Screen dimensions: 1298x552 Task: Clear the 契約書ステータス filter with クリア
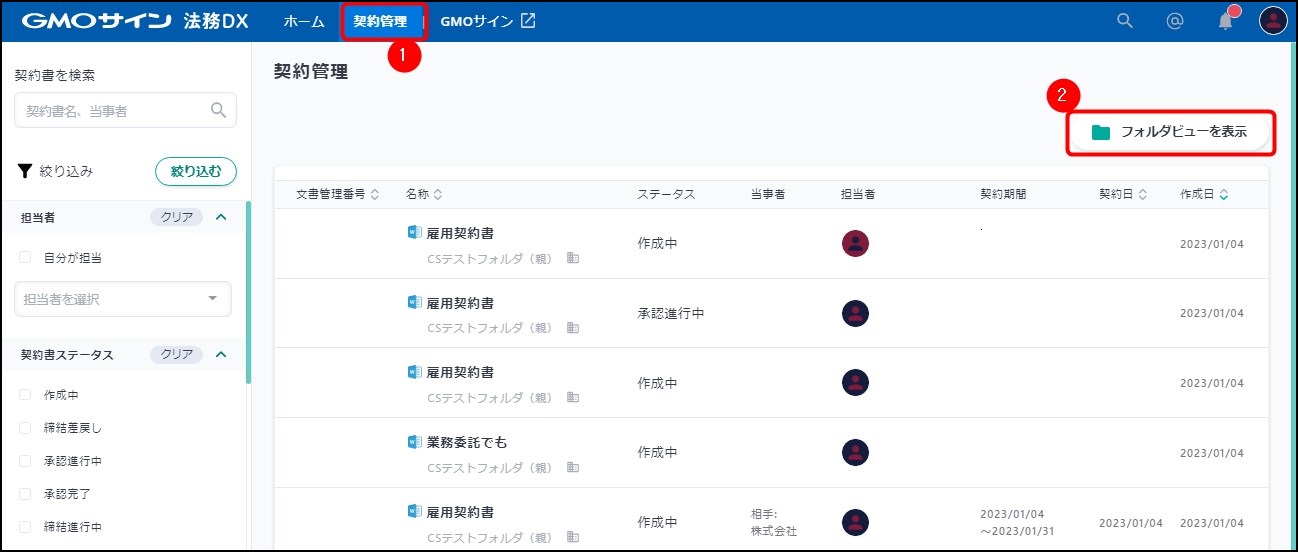click(177, 354)
